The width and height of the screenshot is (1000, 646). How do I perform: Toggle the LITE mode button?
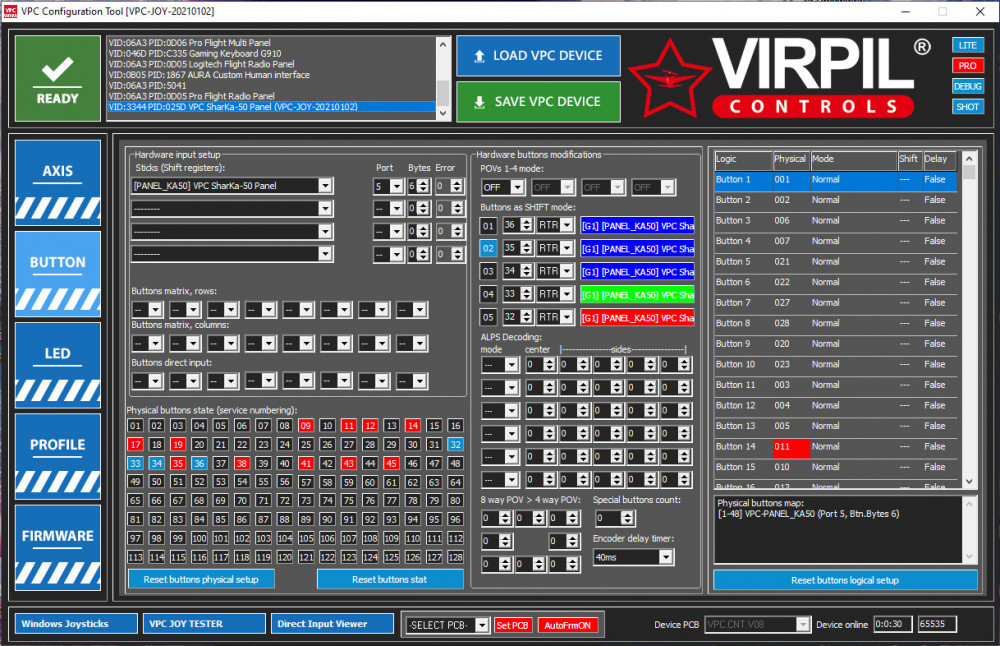click(967, 46)
